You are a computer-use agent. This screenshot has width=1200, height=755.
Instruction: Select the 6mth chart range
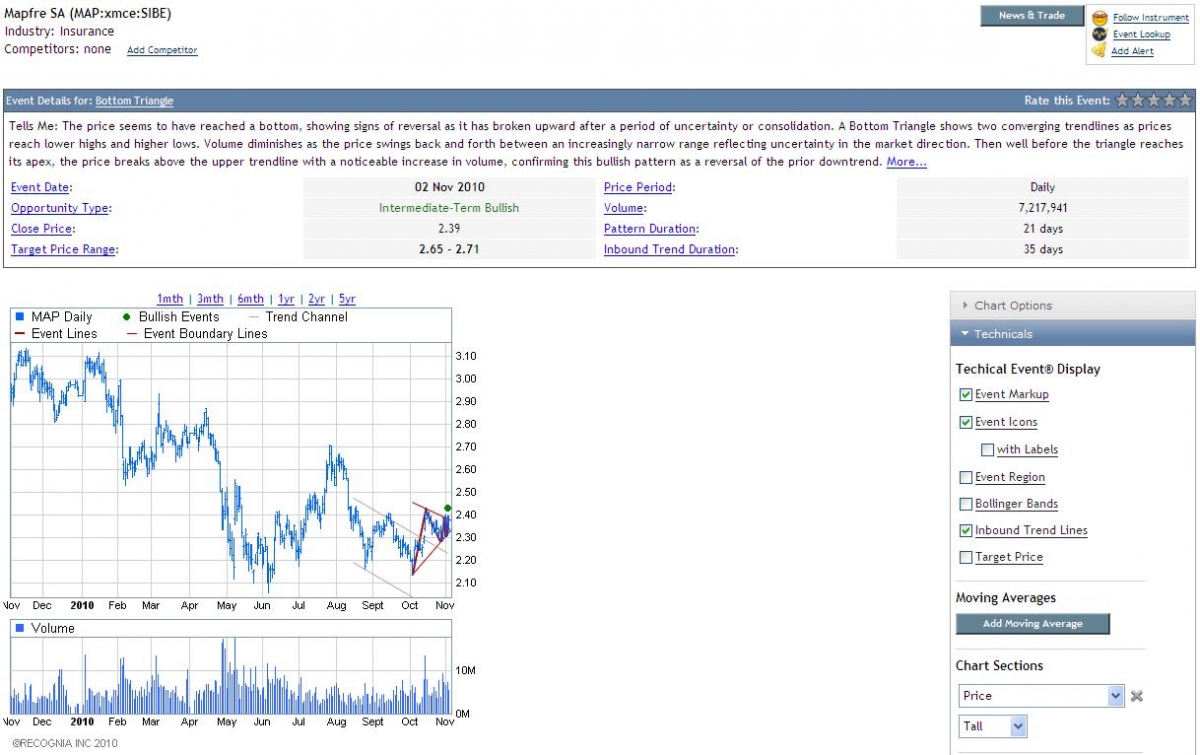[250, 299]
